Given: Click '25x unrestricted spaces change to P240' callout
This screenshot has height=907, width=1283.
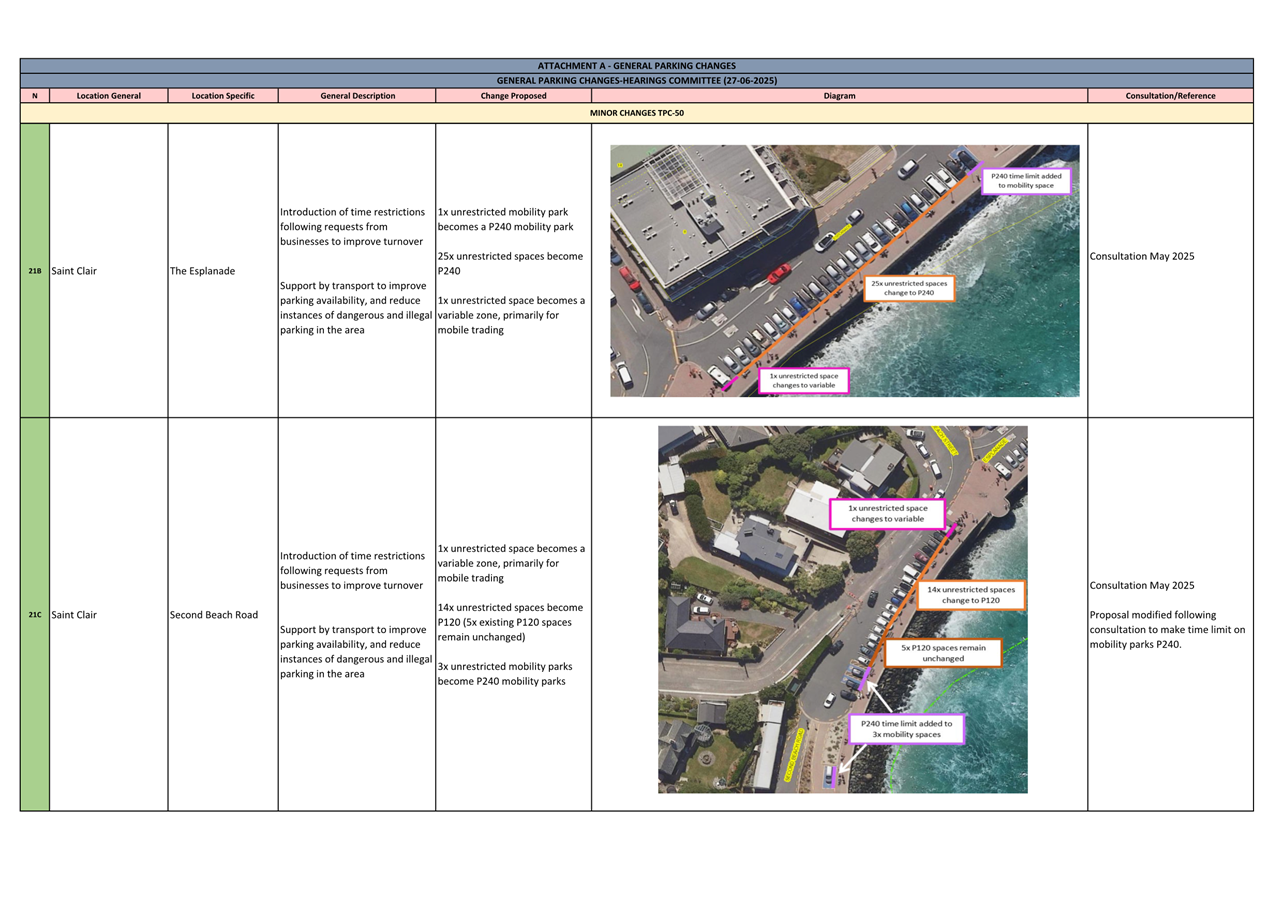Looking at the screenshot, I should (909, 288).
